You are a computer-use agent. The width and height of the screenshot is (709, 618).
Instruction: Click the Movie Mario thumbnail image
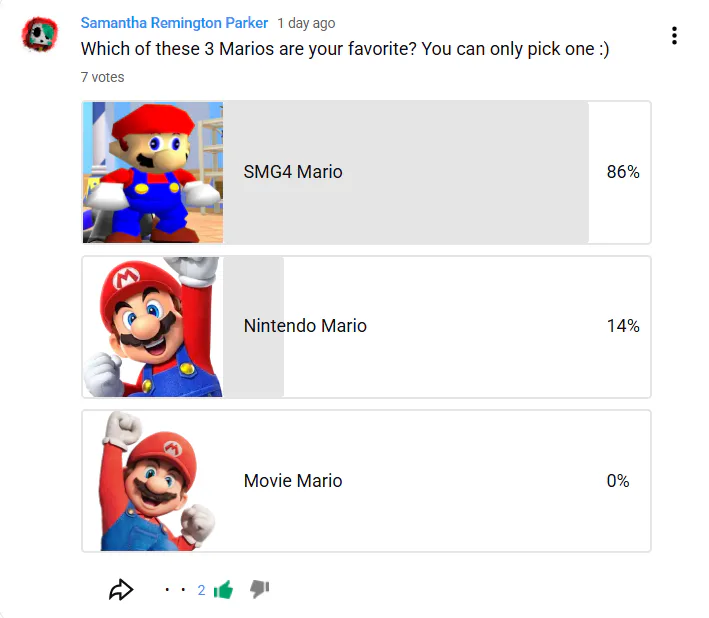[153, 481]
